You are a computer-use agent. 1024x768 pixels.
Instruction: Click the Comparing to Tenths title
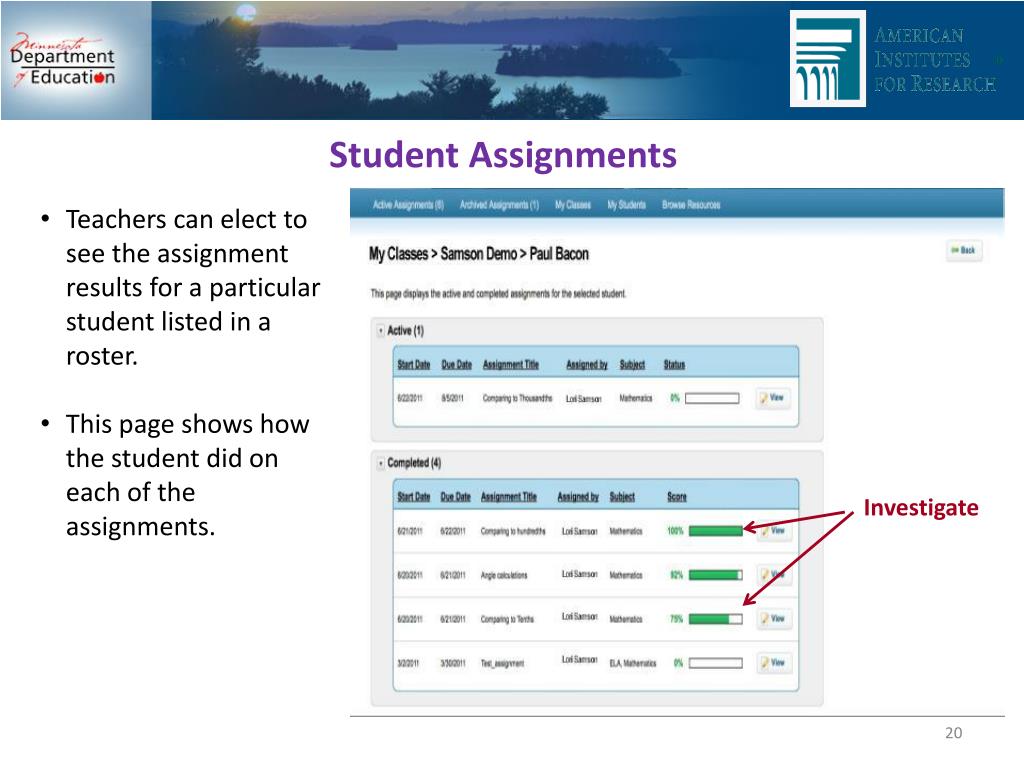click(507, 619)
